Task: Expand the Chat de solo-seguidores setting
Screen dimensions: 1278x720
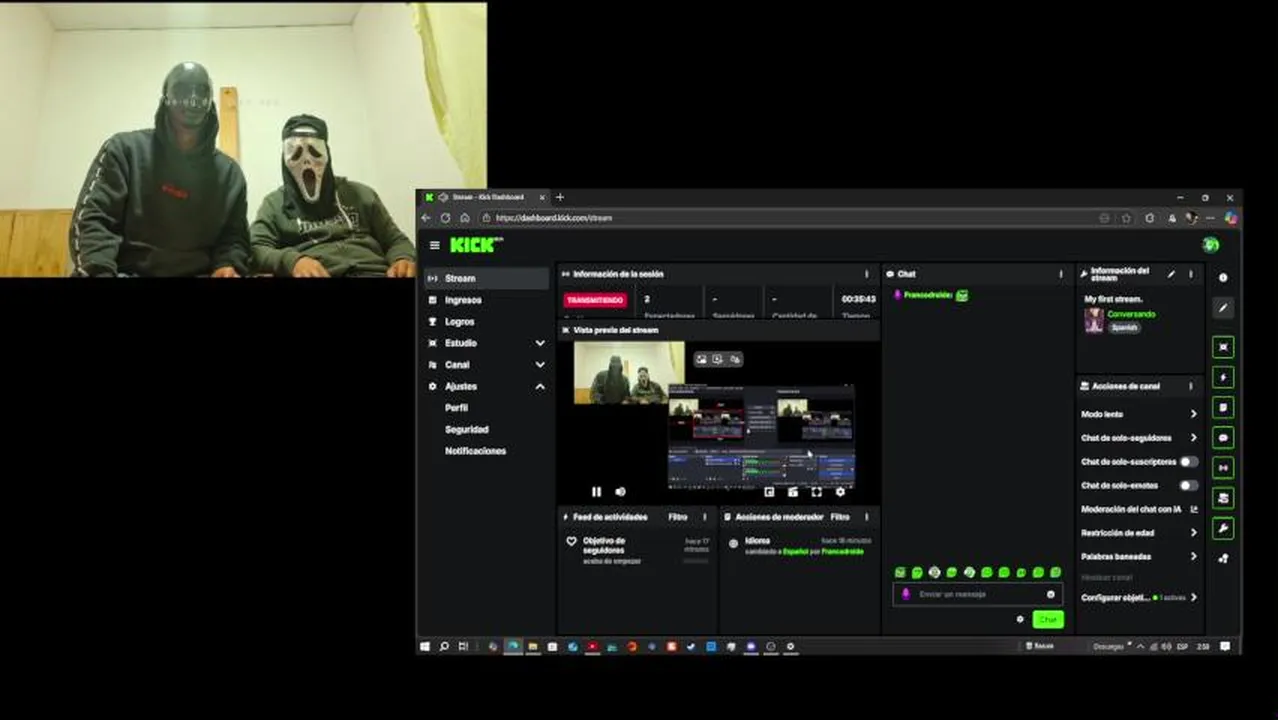Action: click(1139, 438)
